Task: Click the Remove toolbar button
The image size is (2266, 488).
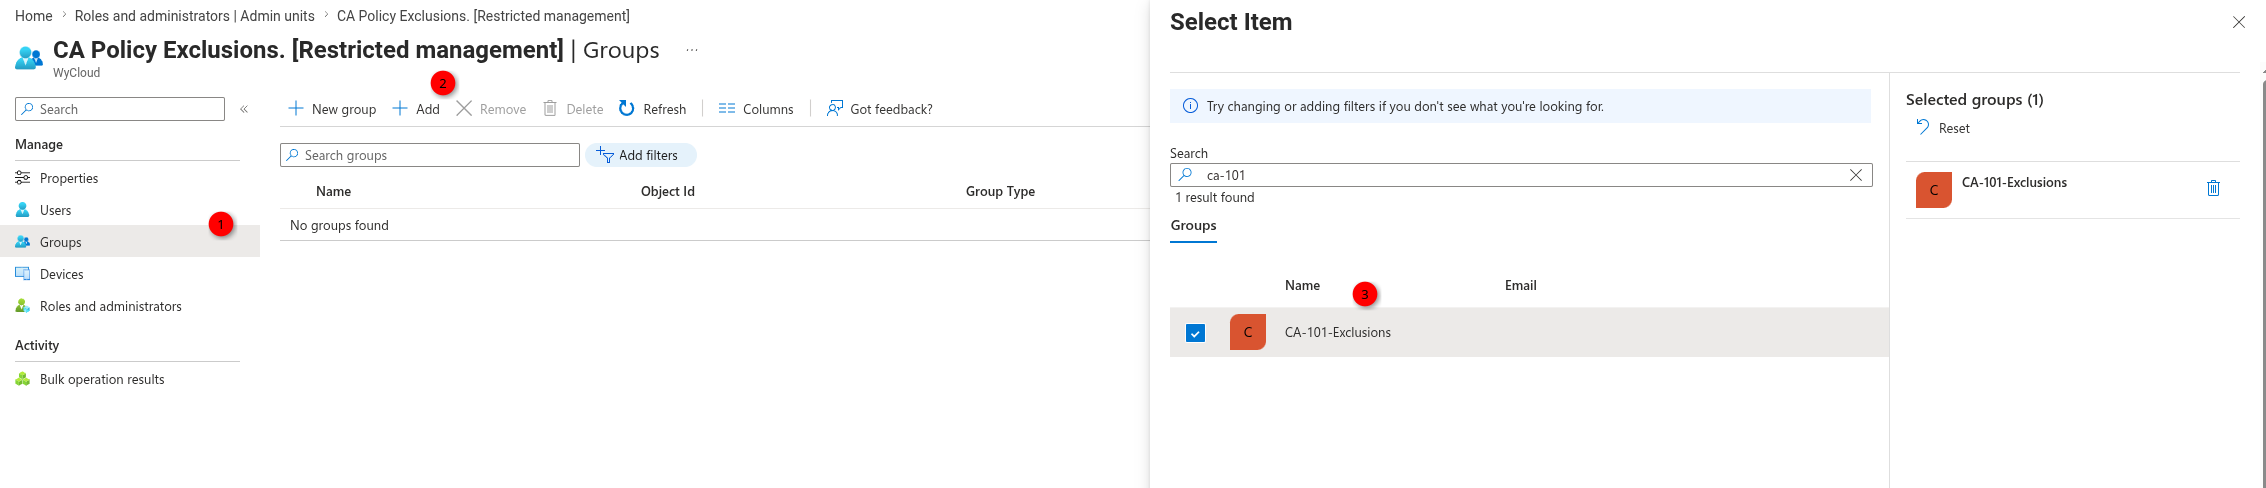Action: [491, 109]
